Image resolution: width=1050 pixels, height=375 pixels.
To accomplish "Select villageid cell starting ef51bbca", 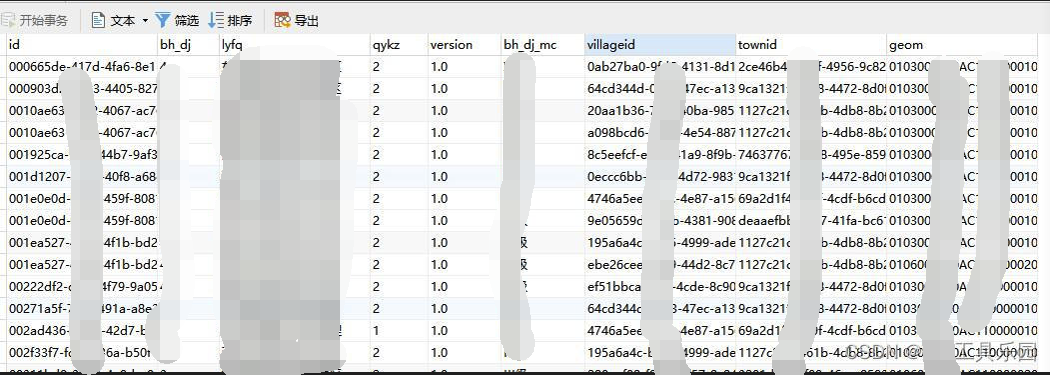I will click(x=660, y=287).
